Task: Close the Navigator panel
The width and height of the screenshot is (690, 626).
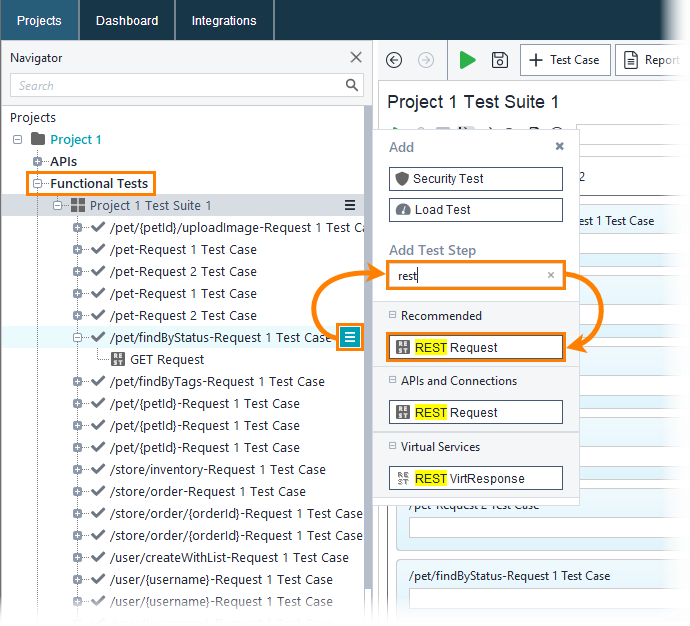Action: tap(356, 57)
